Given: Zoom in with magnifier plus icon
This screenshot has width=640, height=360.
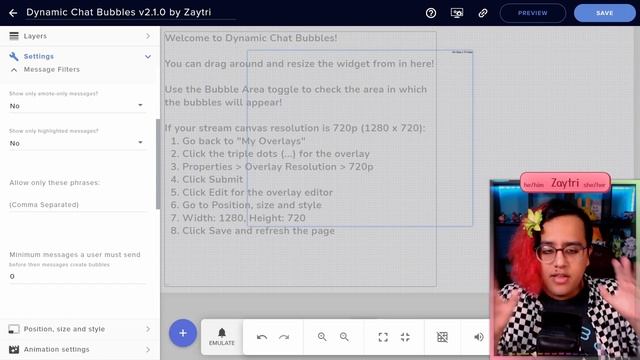Looking at the screenshot, I should click(x=322, y=337).
